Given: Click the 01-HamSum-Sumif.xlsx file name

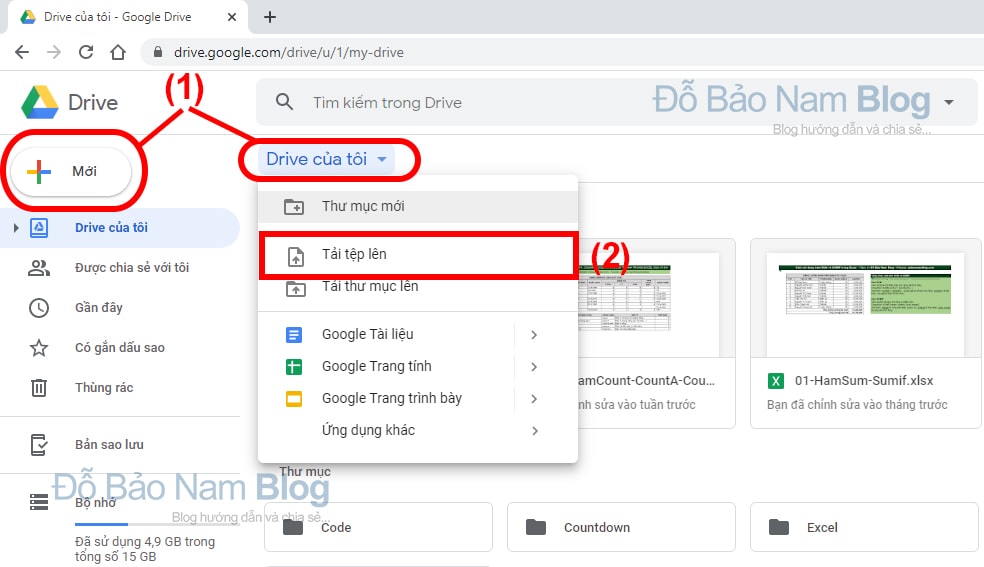Looking at the screenshot, I should point(864,381).
